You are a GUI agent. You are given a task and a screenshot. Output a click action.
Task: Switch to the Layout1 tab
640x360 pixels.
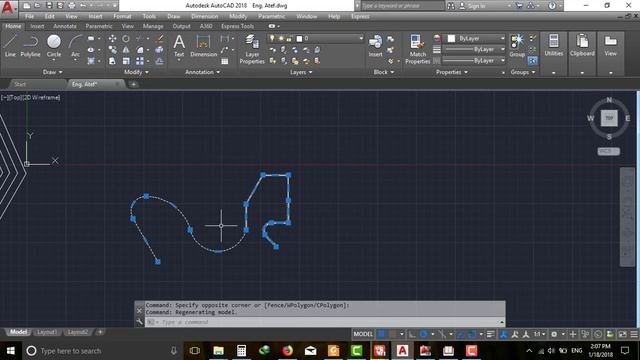[47, 332]
